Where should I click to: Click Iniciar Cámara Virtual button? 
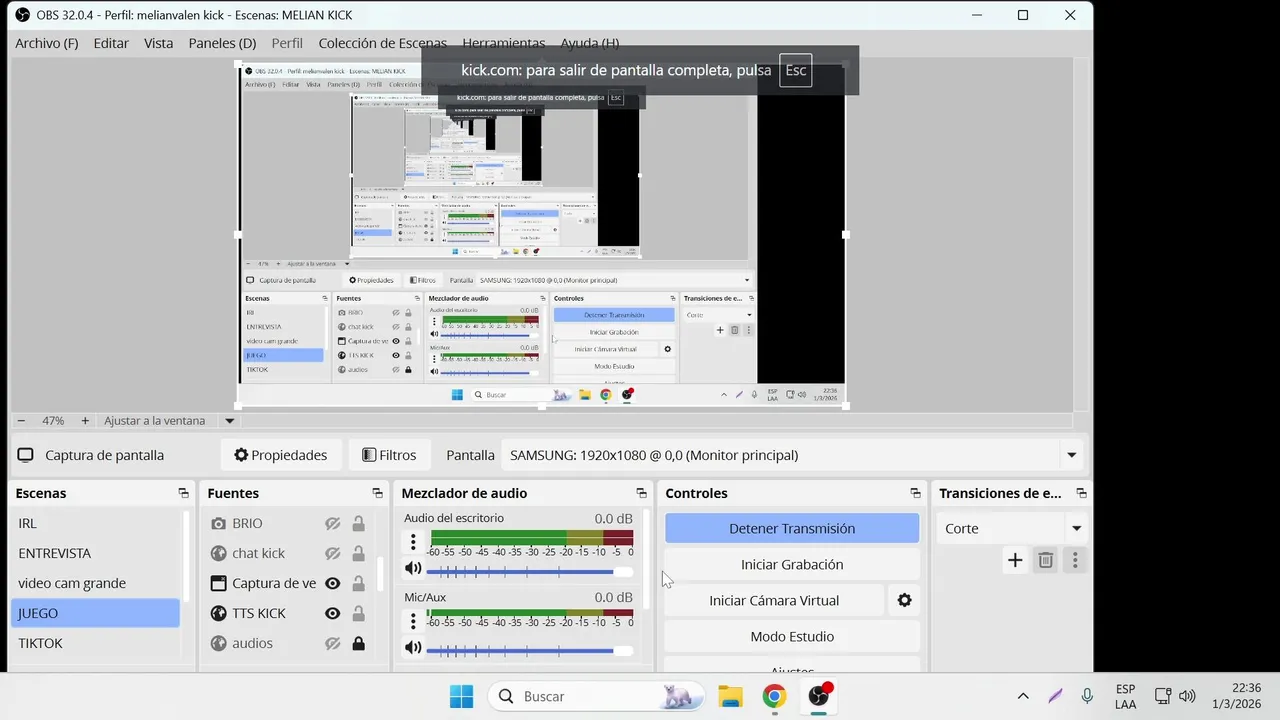[x=774, y=600]
